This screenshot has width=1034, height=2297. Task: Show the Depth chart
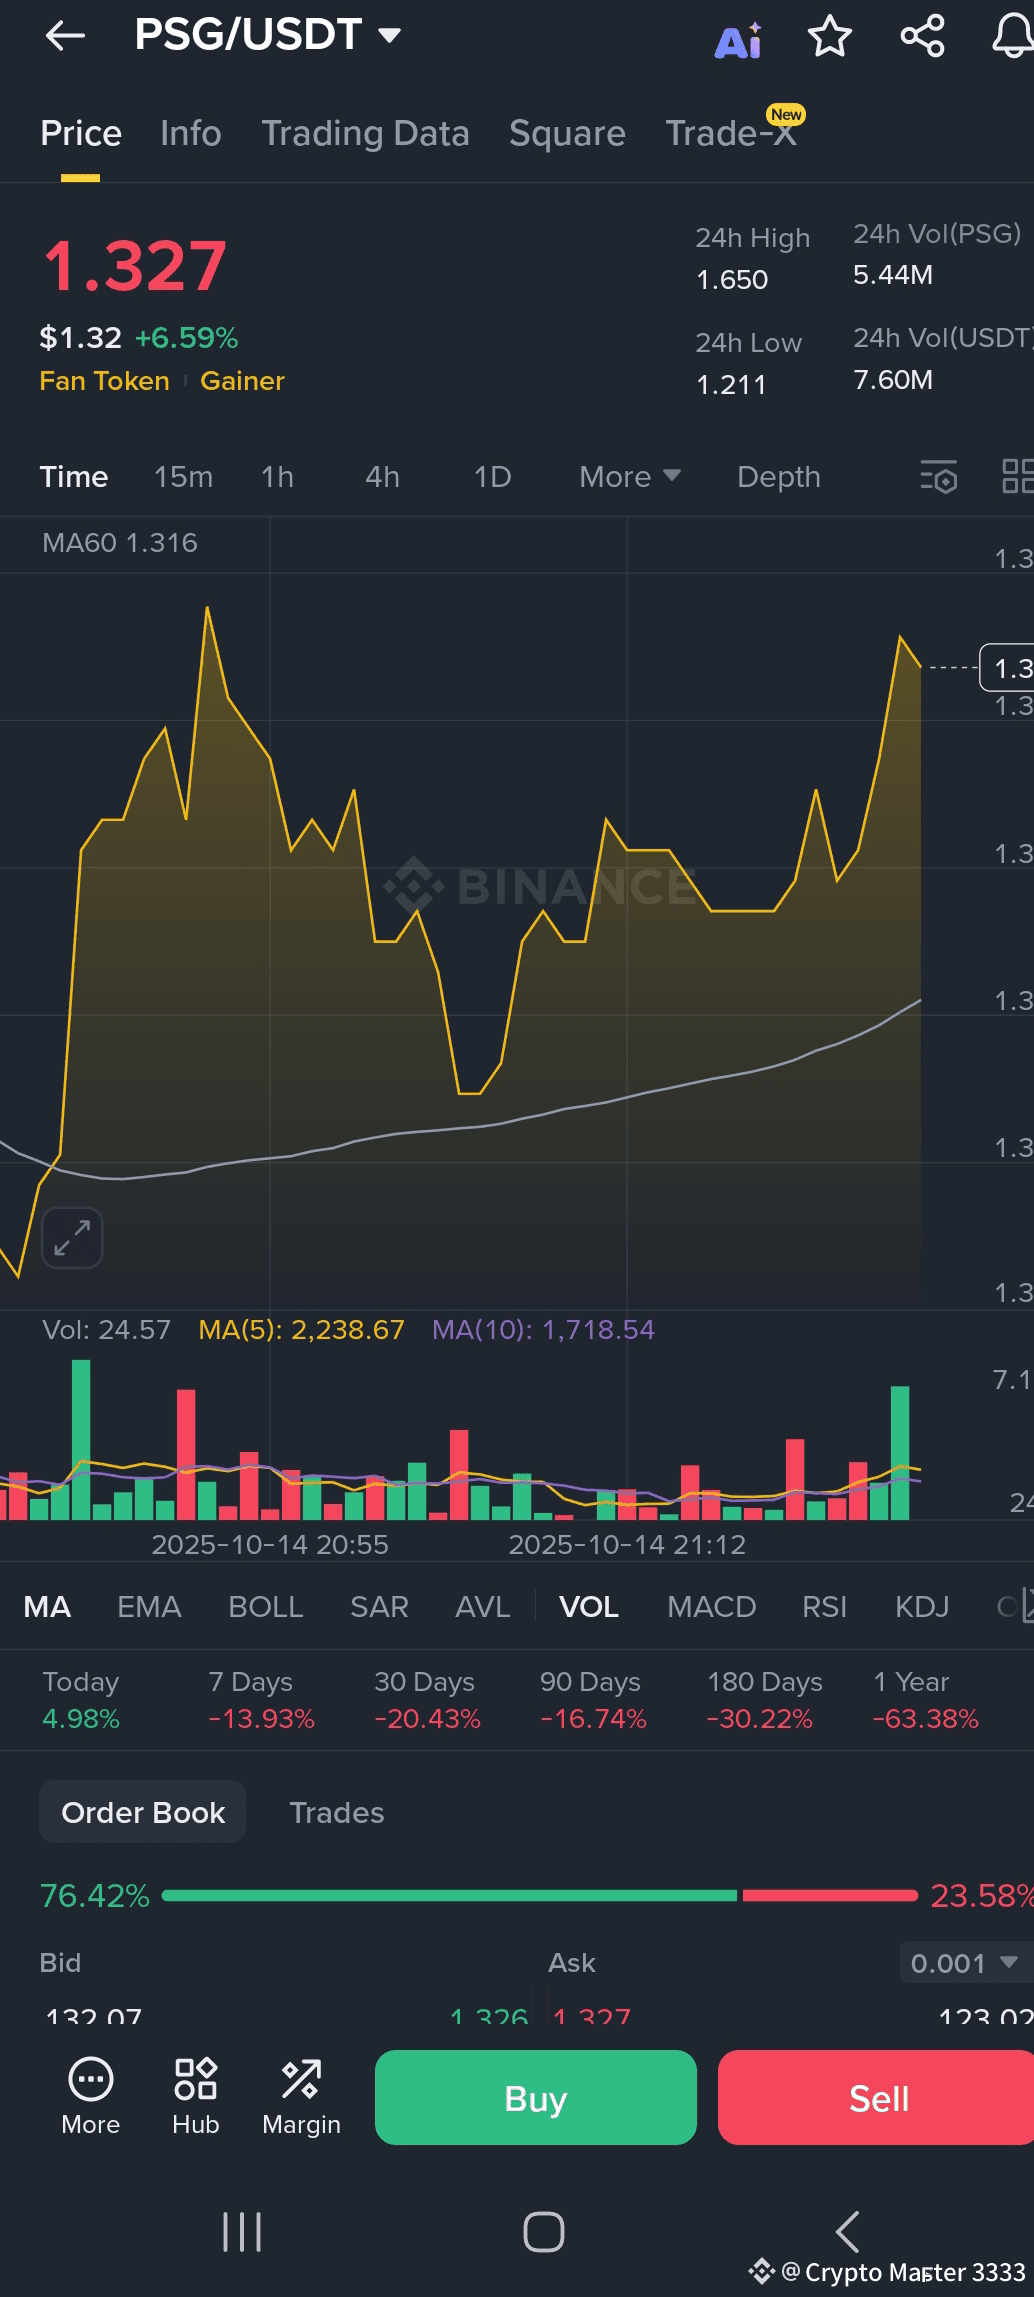coord(779,477)
